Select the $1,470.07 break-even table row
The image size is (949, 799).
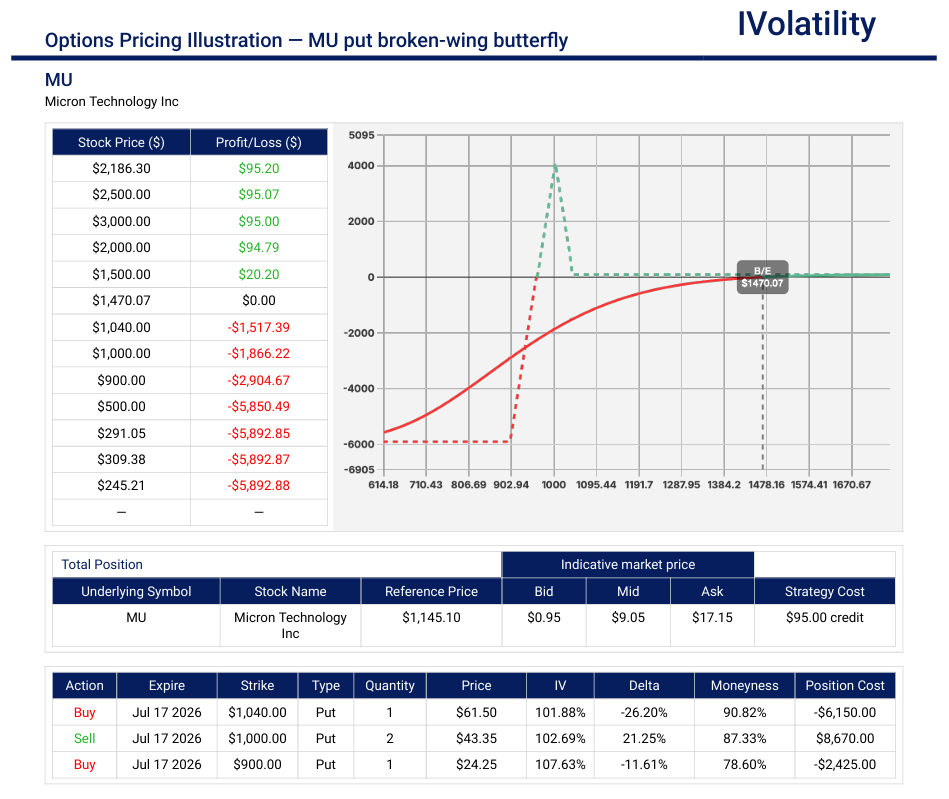(x=190, y=301)
